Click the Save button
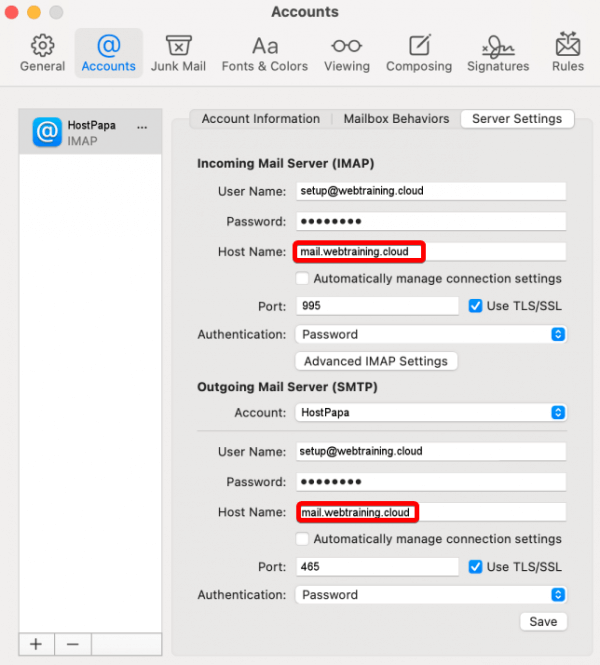 (543, 622)
